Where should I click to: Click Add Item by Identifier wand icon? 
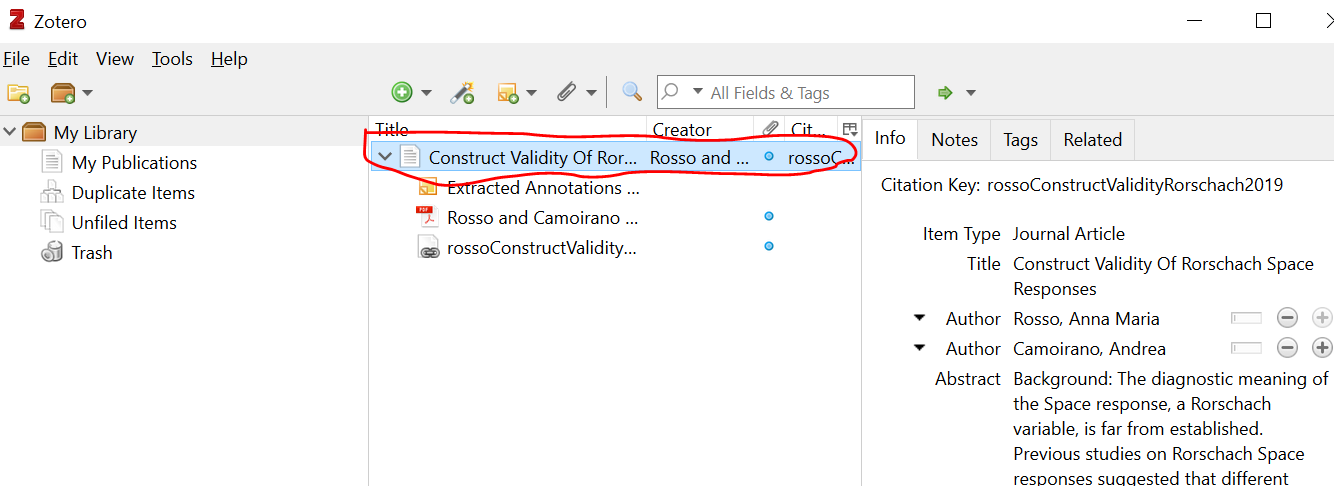pyautogui.click(x=461, y=93)
